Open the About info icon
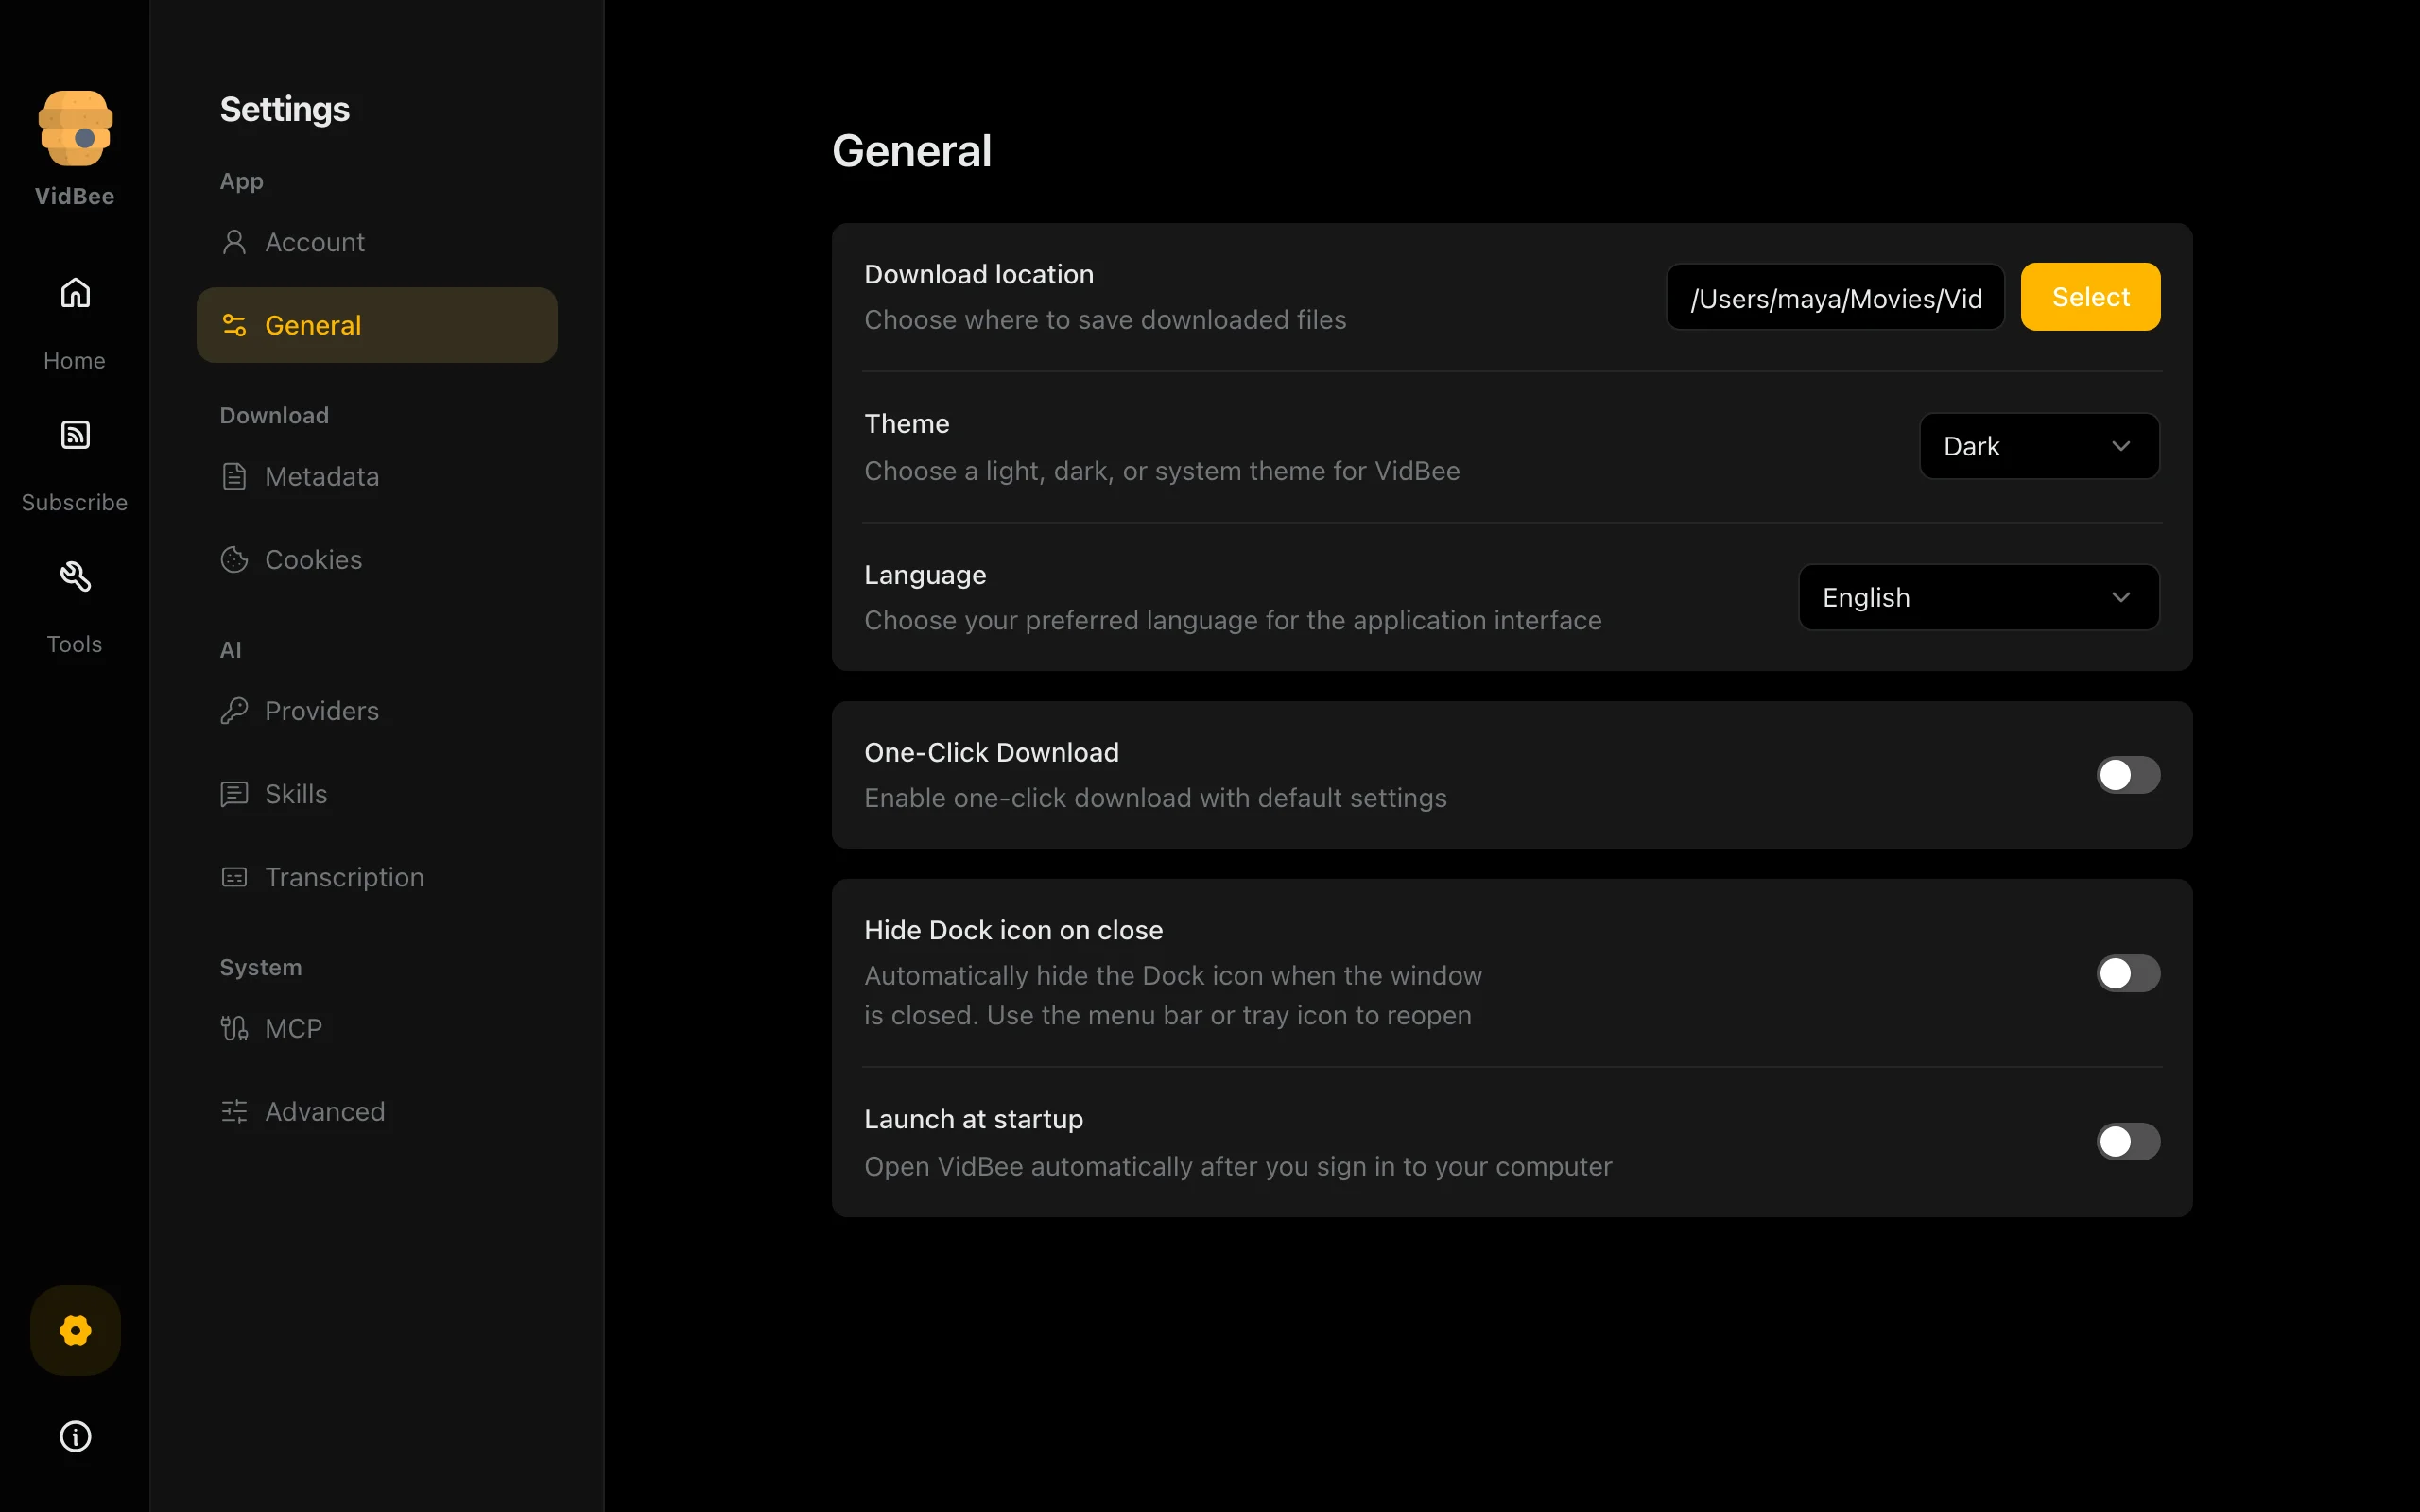The image size is (2420, 1512). (x=75, y=1436)
